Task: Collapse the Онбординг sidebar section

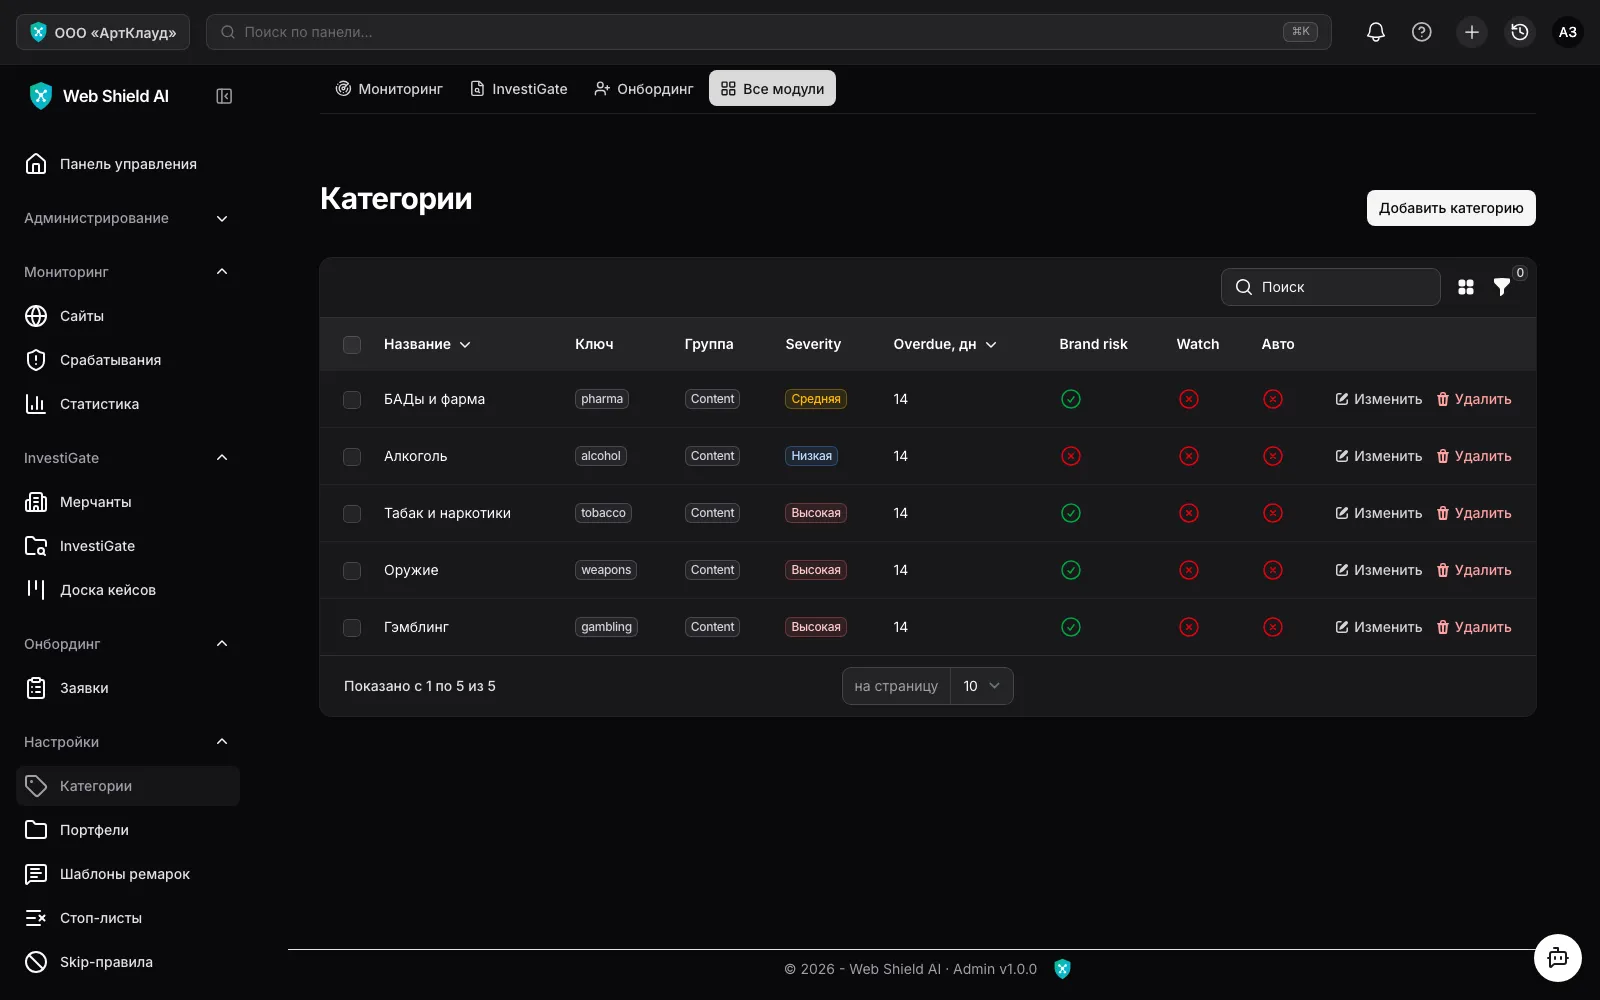Action: 128,644
